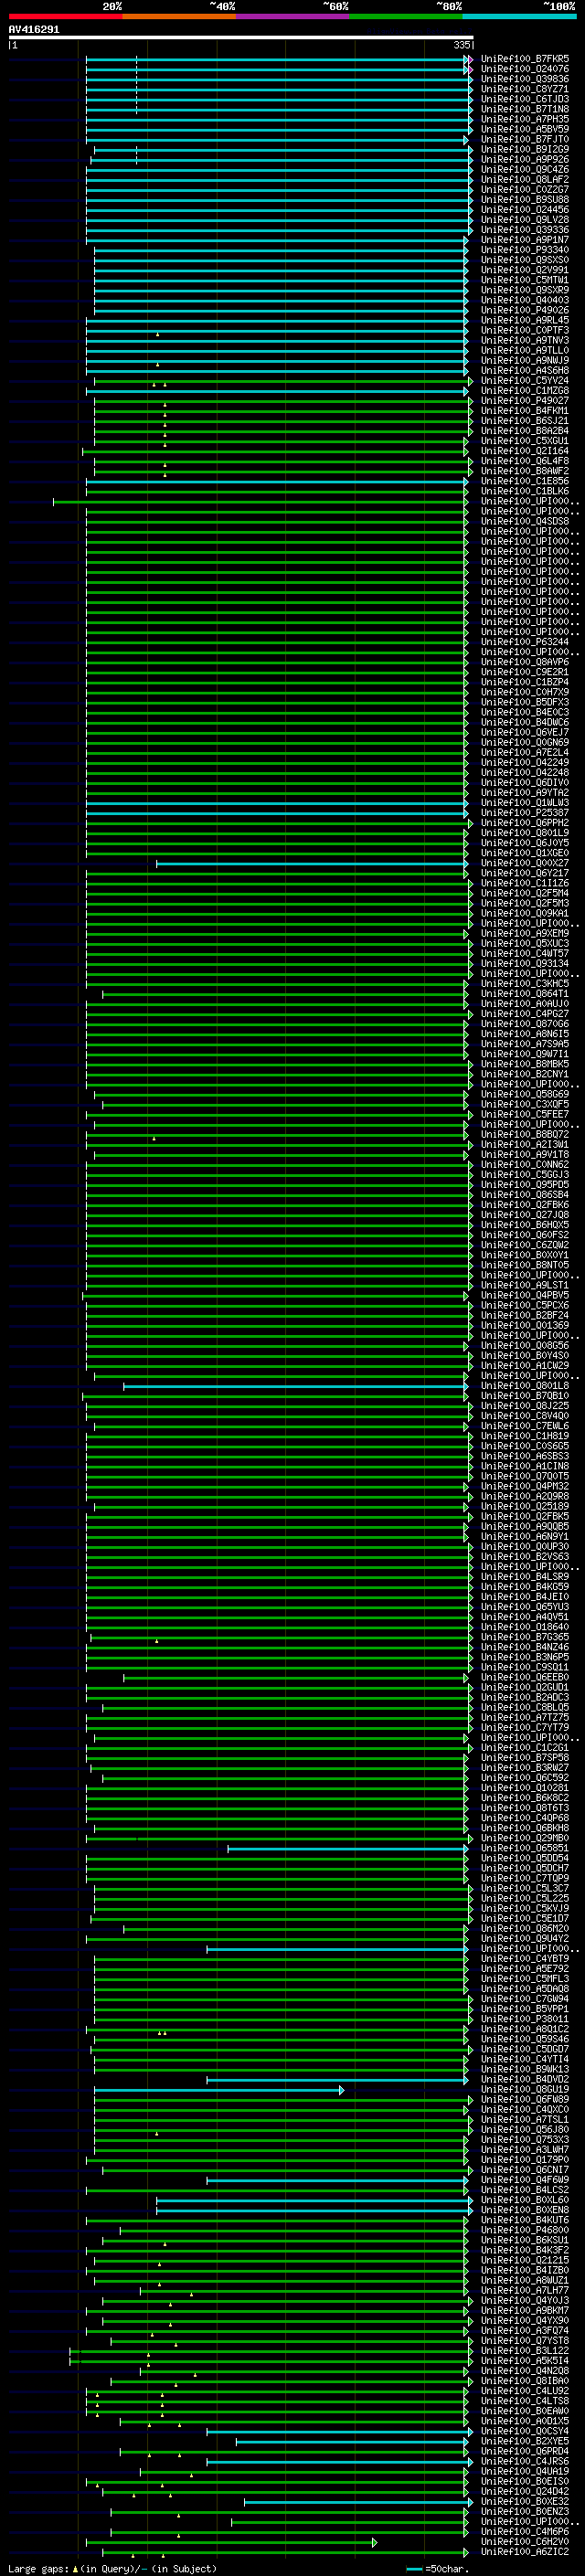
Task: Click label UniRef100_Q2I164
Action: 525,451
